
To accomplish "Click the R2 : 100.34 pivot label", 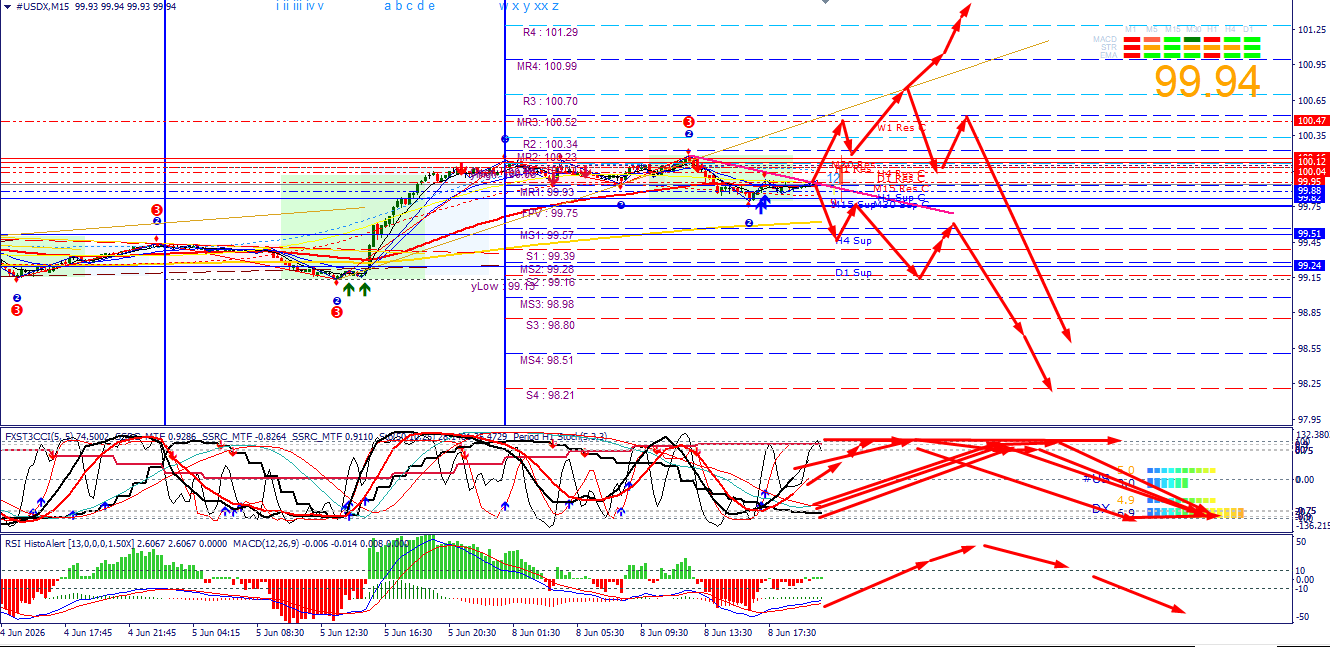I will click(x=550, y=144).
